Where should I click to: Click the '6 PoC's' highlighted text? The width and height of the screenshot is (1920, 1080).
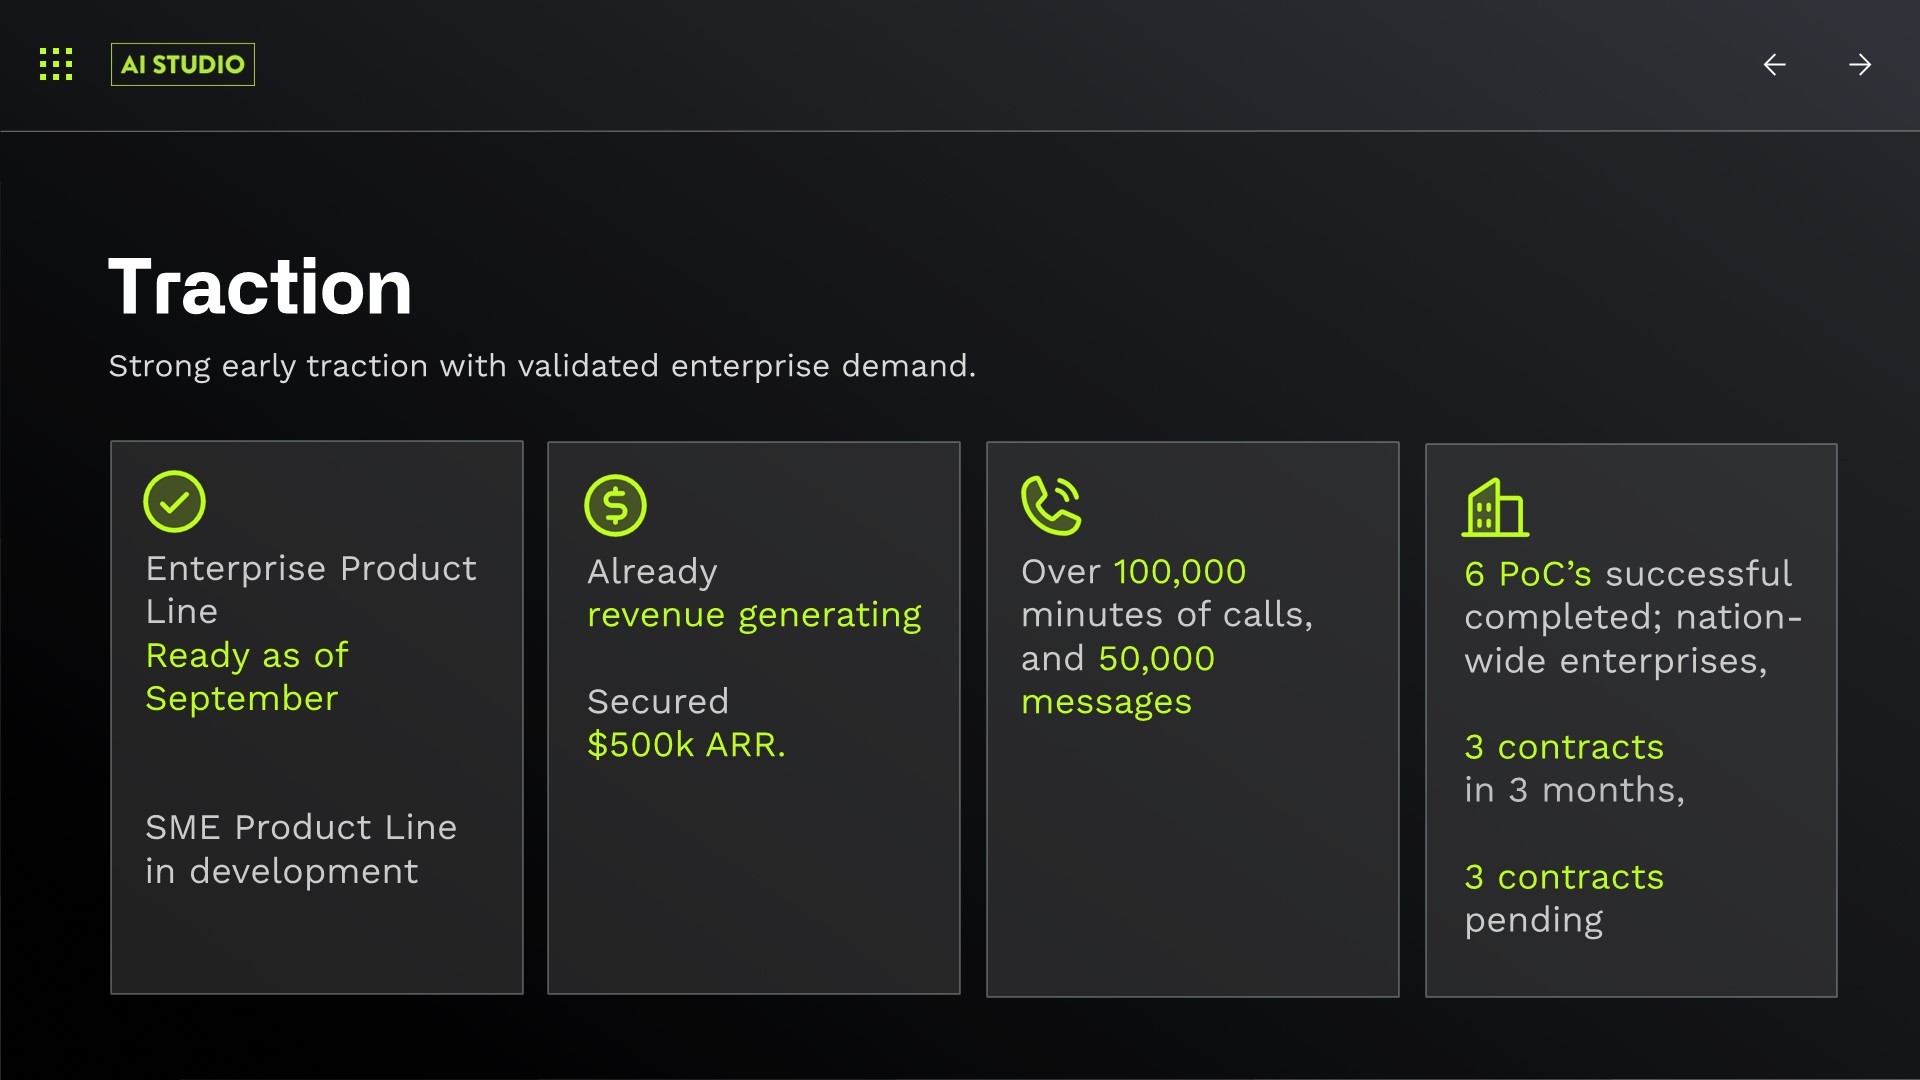[x=1527, y=574]
